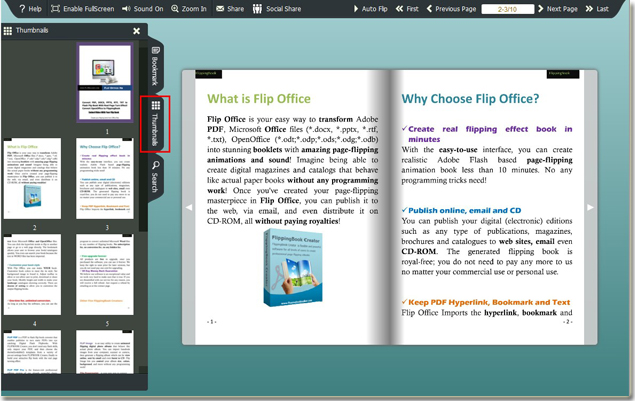This screenshot has width=635, height=401.
Task: Jump to Last page
Action: 597,9
